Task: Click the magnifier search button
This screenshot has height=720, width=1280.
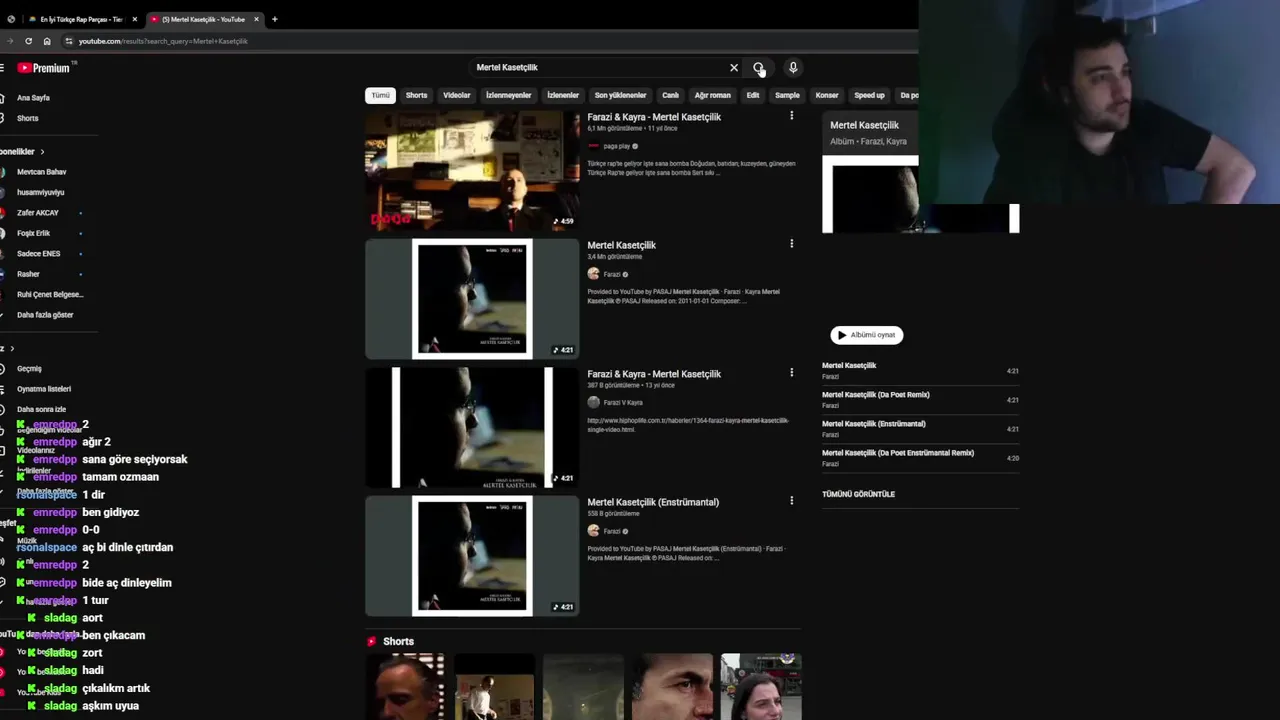Action: 759,68
